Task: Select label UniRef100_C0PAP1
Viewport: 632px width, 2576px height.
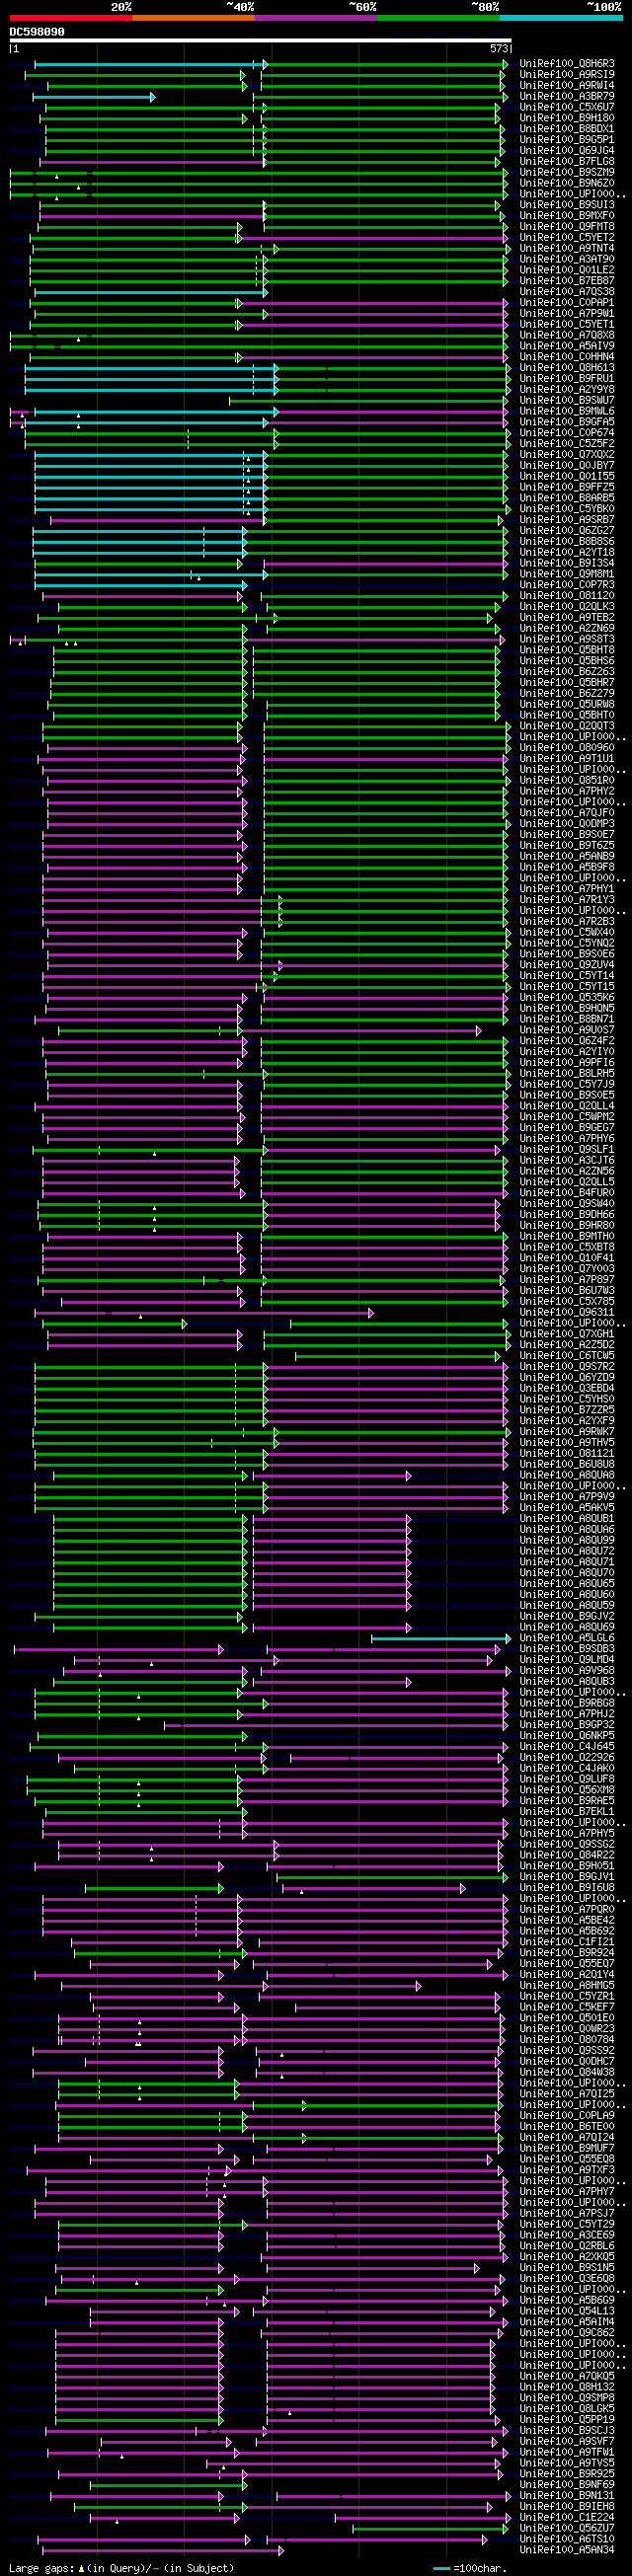Action: coord(567,303)
